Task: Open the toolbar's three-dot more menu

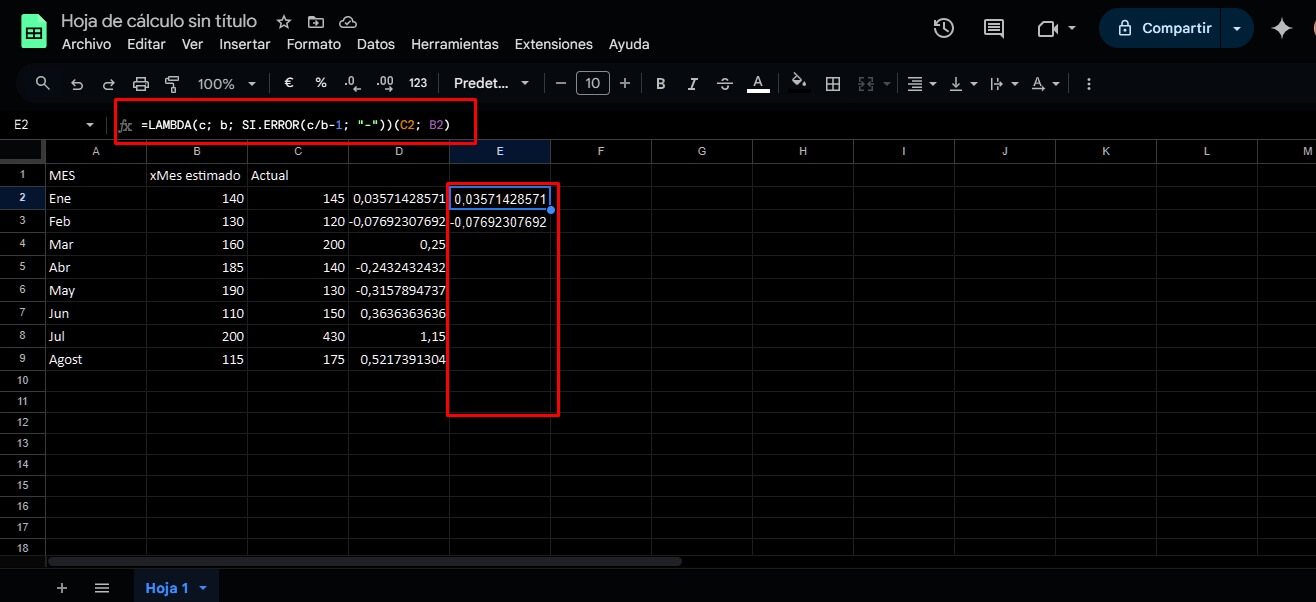Action: pos(1089,84)
